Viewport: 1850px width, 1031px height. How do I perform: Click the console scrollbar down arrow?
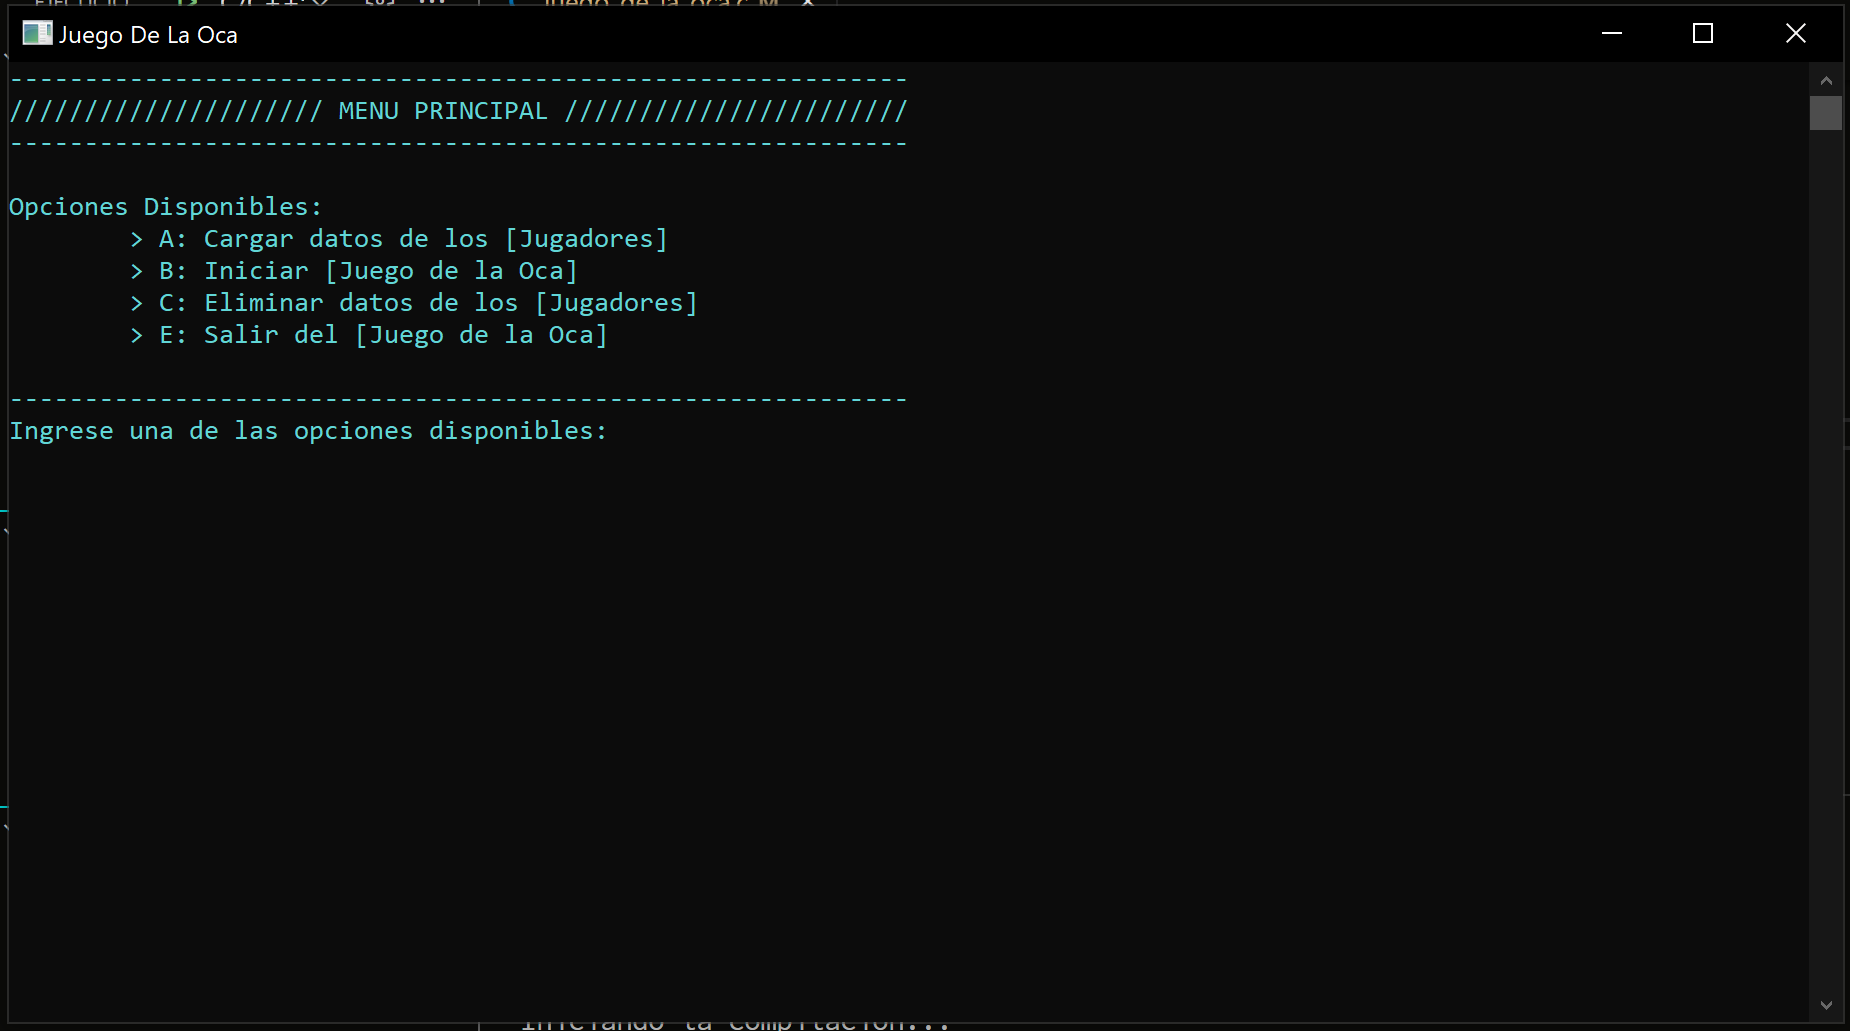click(x=1826, y=1005)
